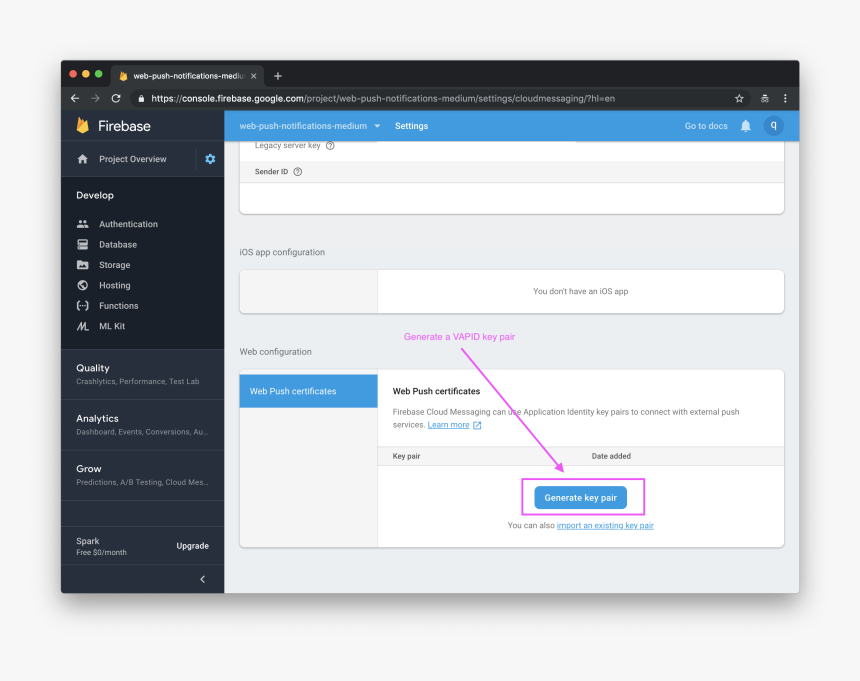This screenshot has height=681, width=860.
Task: Click the Key pair column header
Action: pyautogui.click(x=406, y=456)
